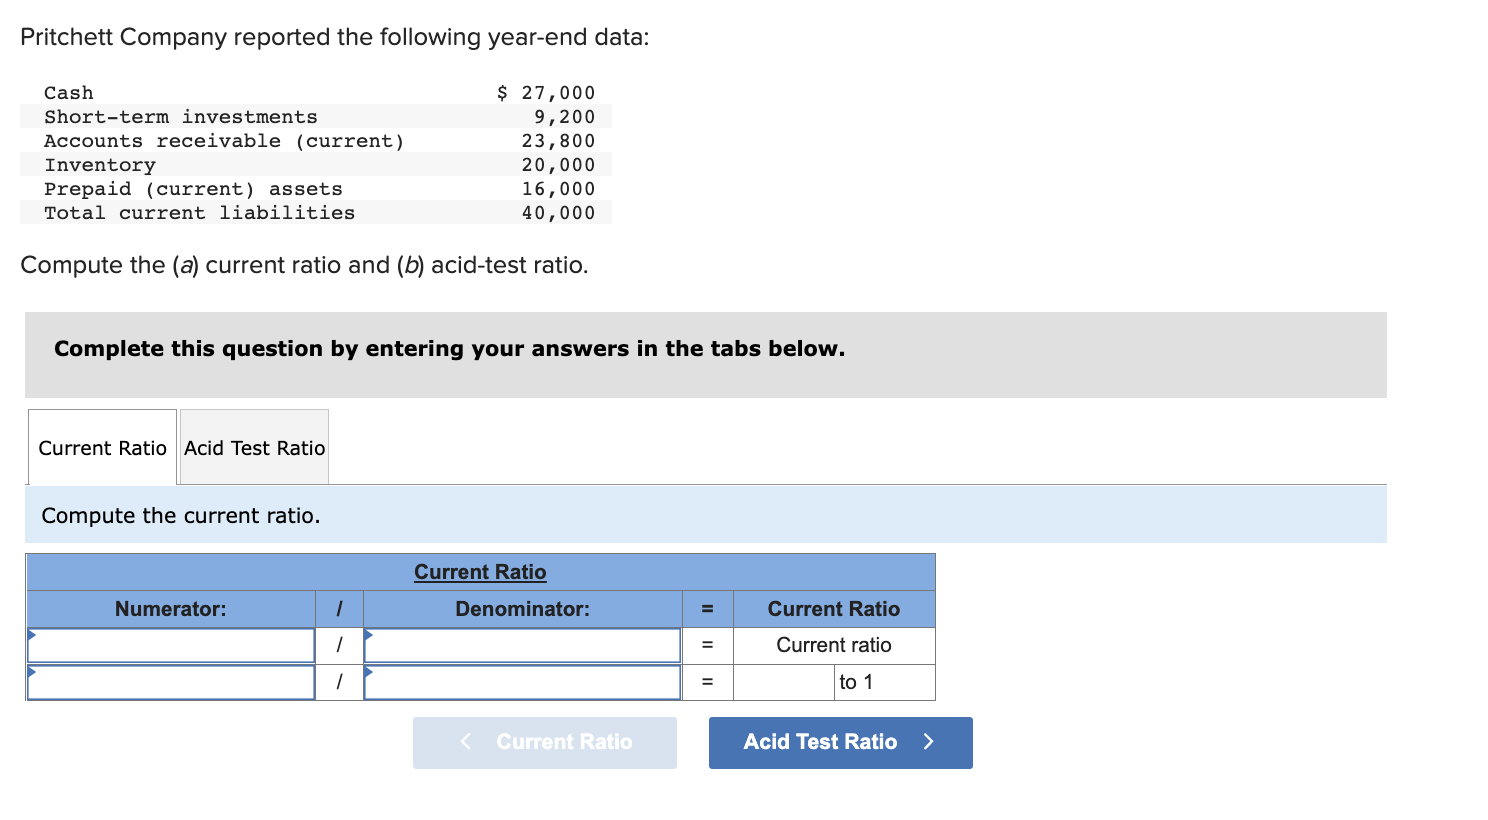
Task: Click the second-row denominator input field
Action: pos(522,682)
